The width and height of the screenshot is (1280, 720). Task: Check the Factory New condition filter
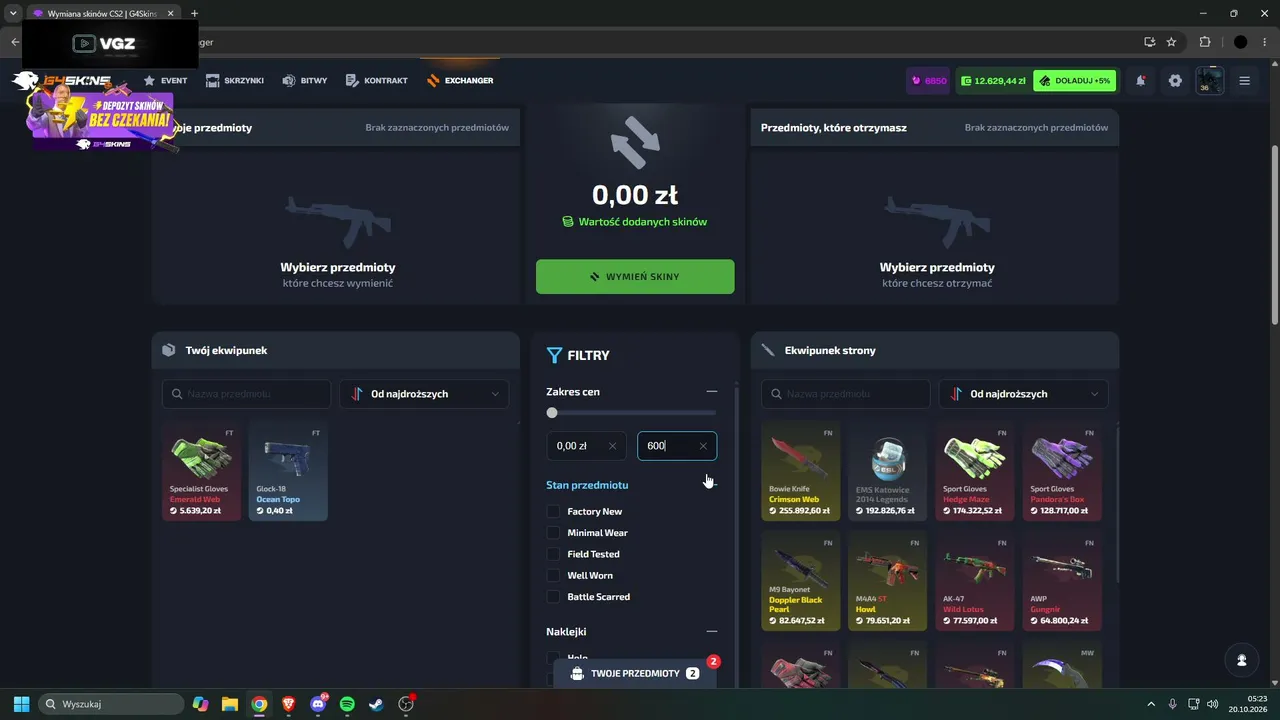click(x=553, y=512)
